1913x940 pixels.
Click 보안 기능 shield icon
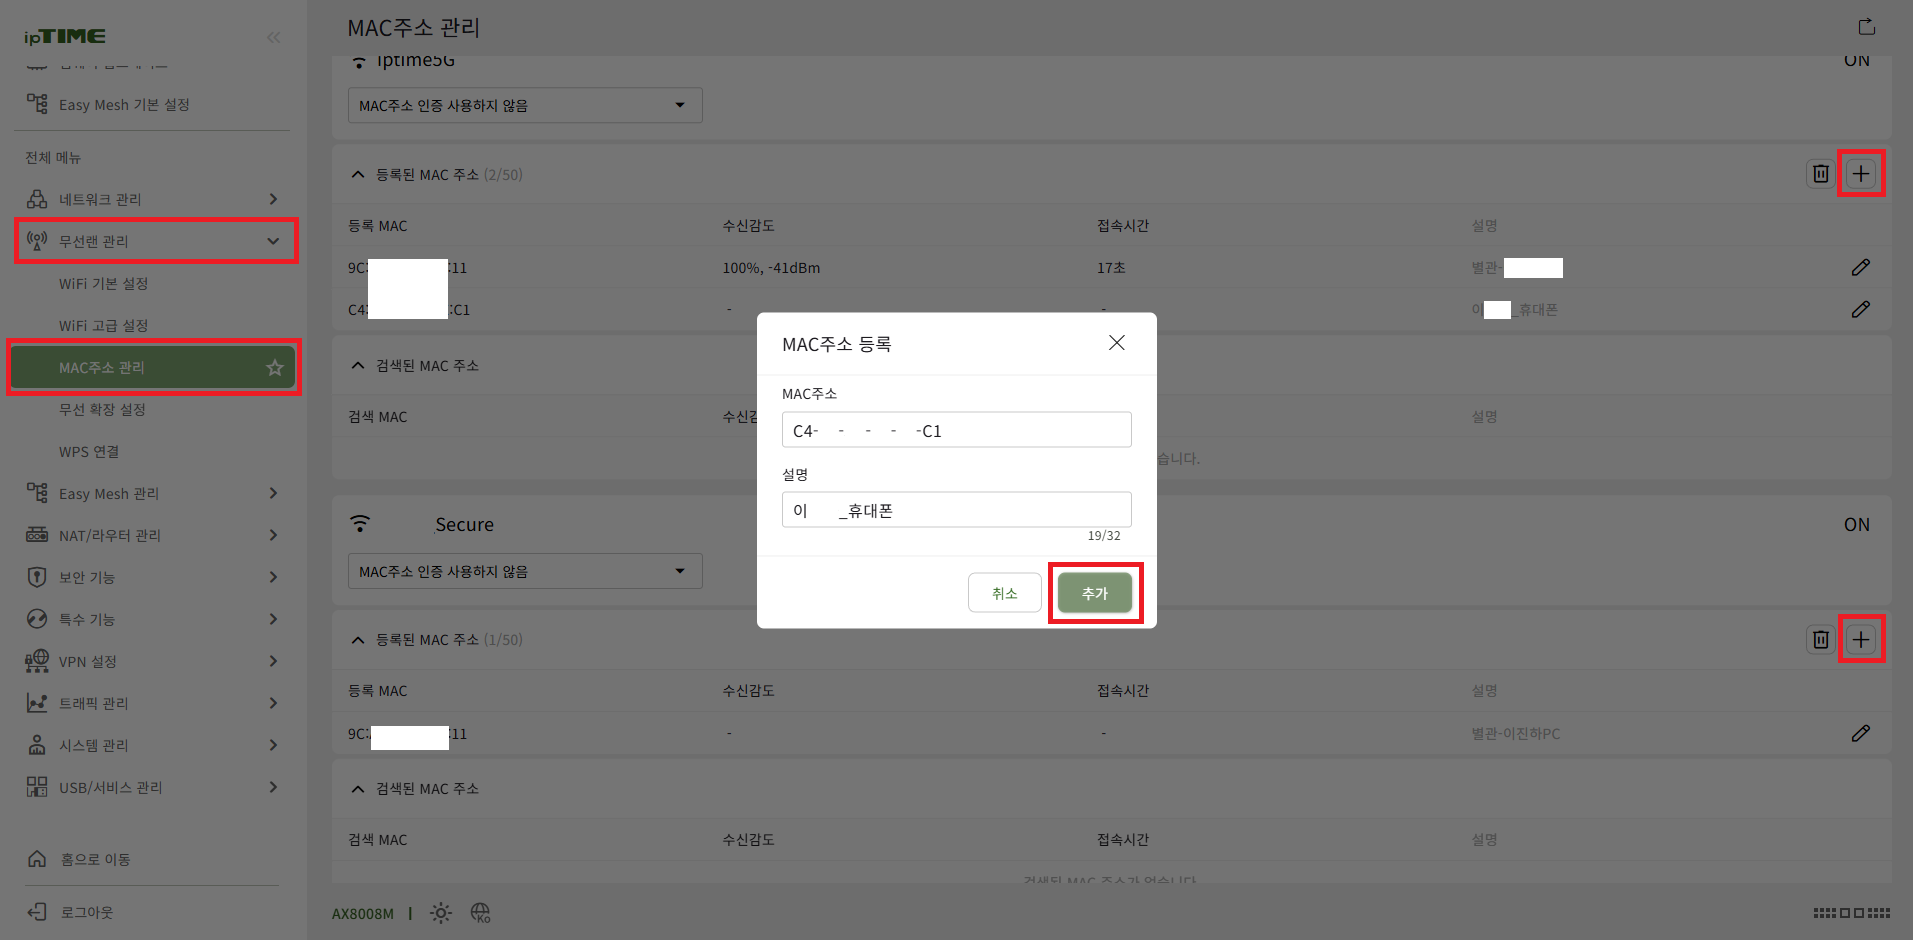point(37,577)
